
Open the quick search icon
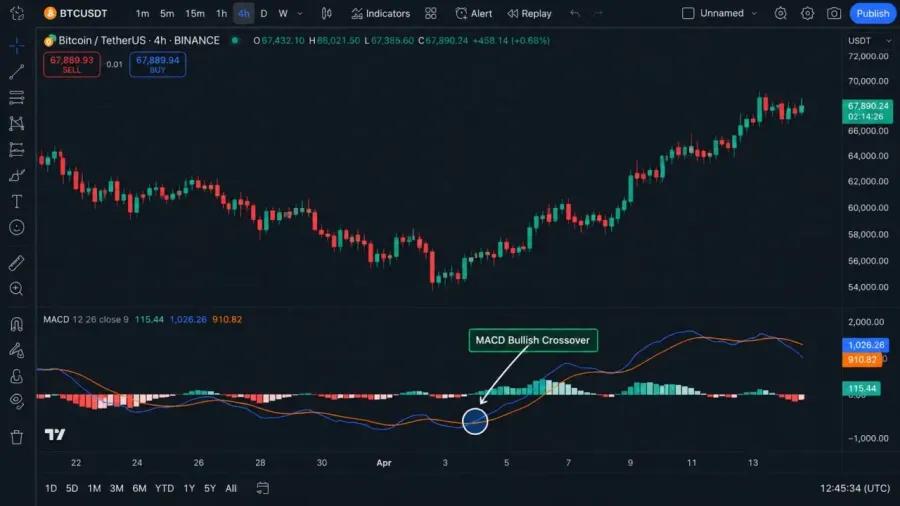(x=781, y=13)
